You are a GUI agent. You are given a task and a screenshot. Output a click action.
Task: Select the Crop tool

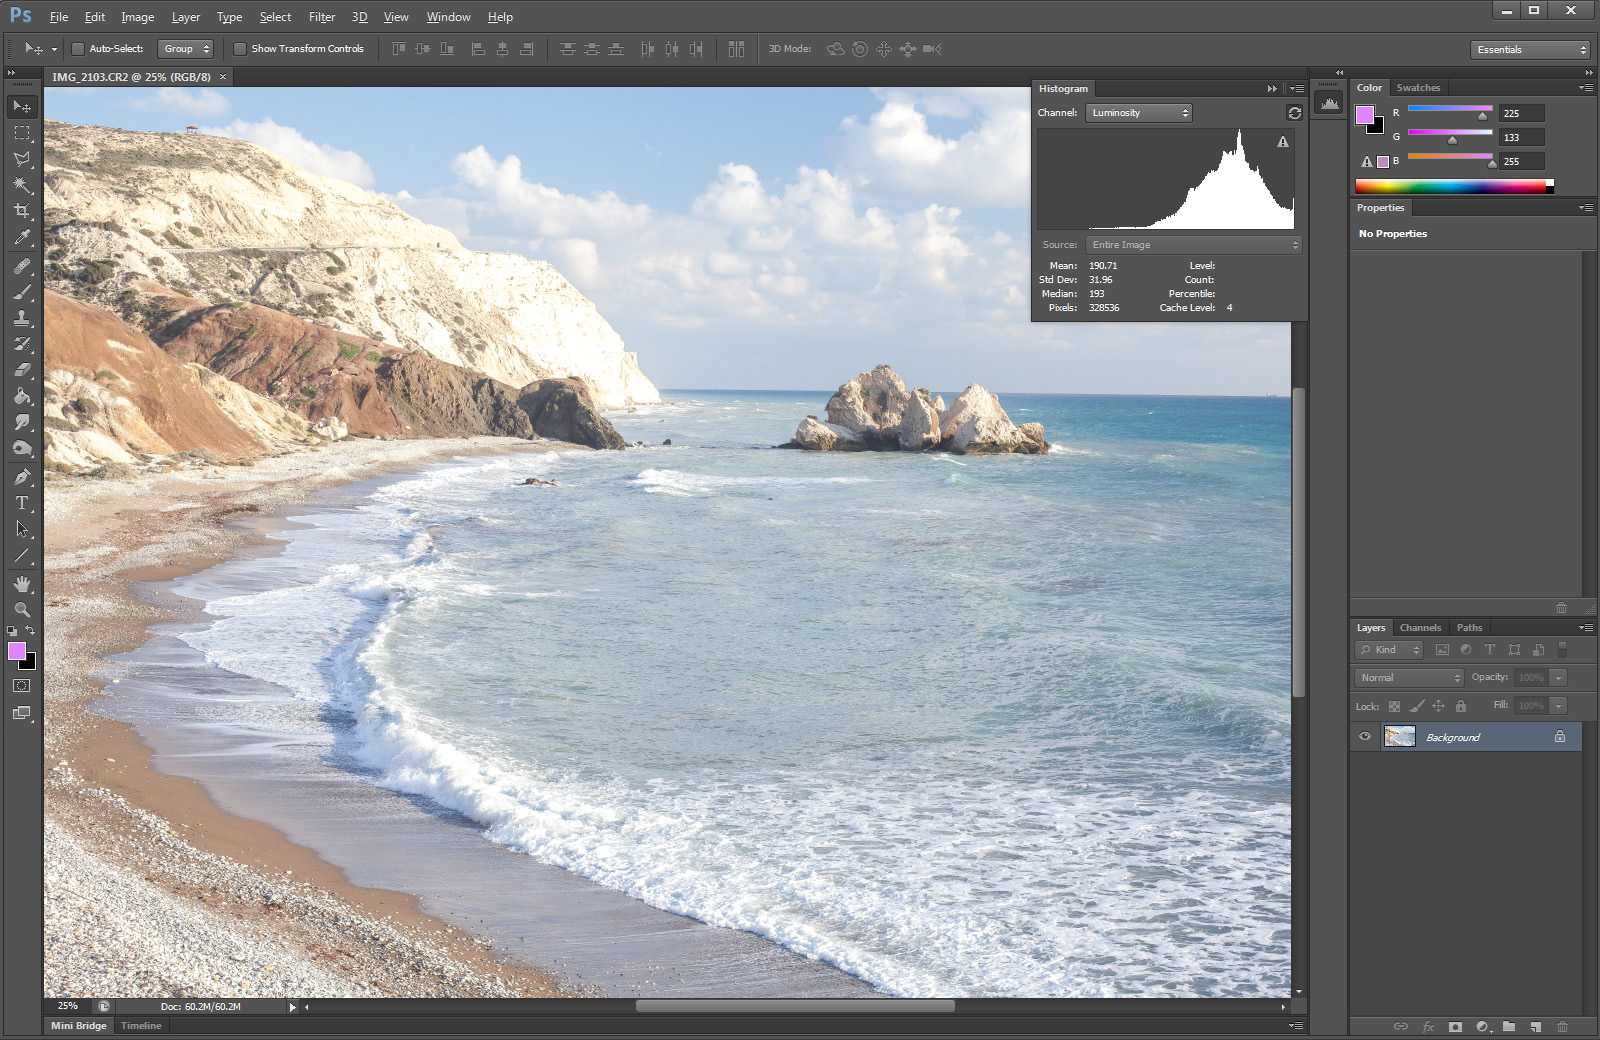point(22,211)
